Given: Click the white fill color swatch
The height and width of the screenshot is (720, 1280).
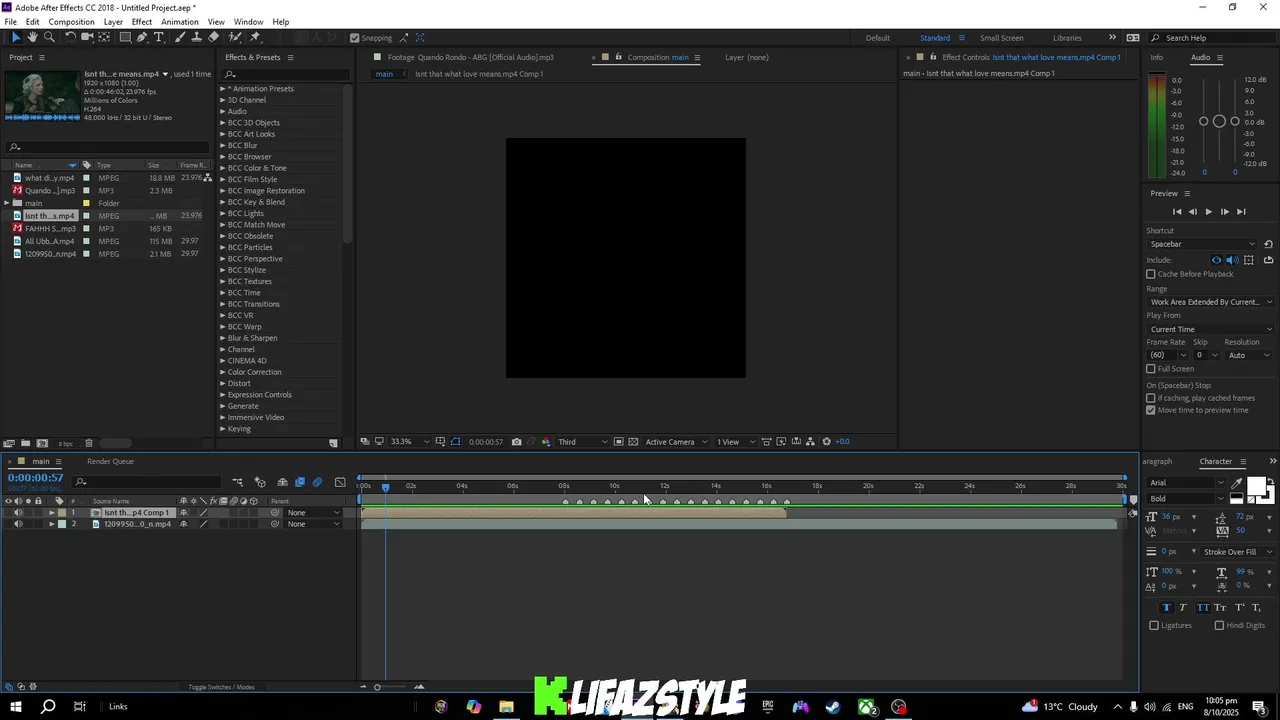Looking at the screenshot, I should click(x=1255, y=485).
